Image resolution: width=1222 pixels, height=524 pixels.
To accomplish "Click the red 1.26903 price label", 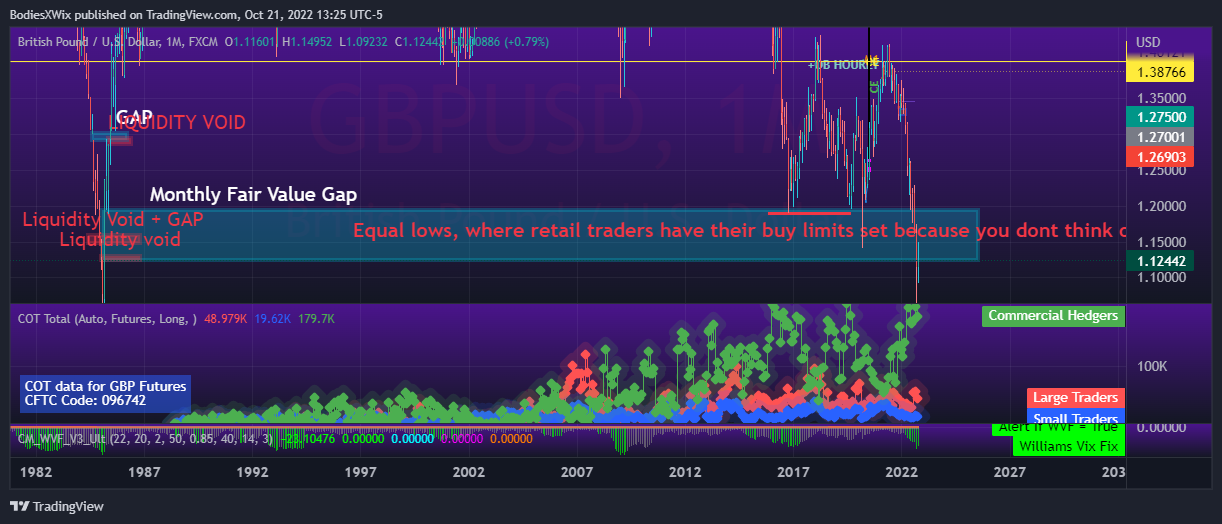I will (1161, 157).
